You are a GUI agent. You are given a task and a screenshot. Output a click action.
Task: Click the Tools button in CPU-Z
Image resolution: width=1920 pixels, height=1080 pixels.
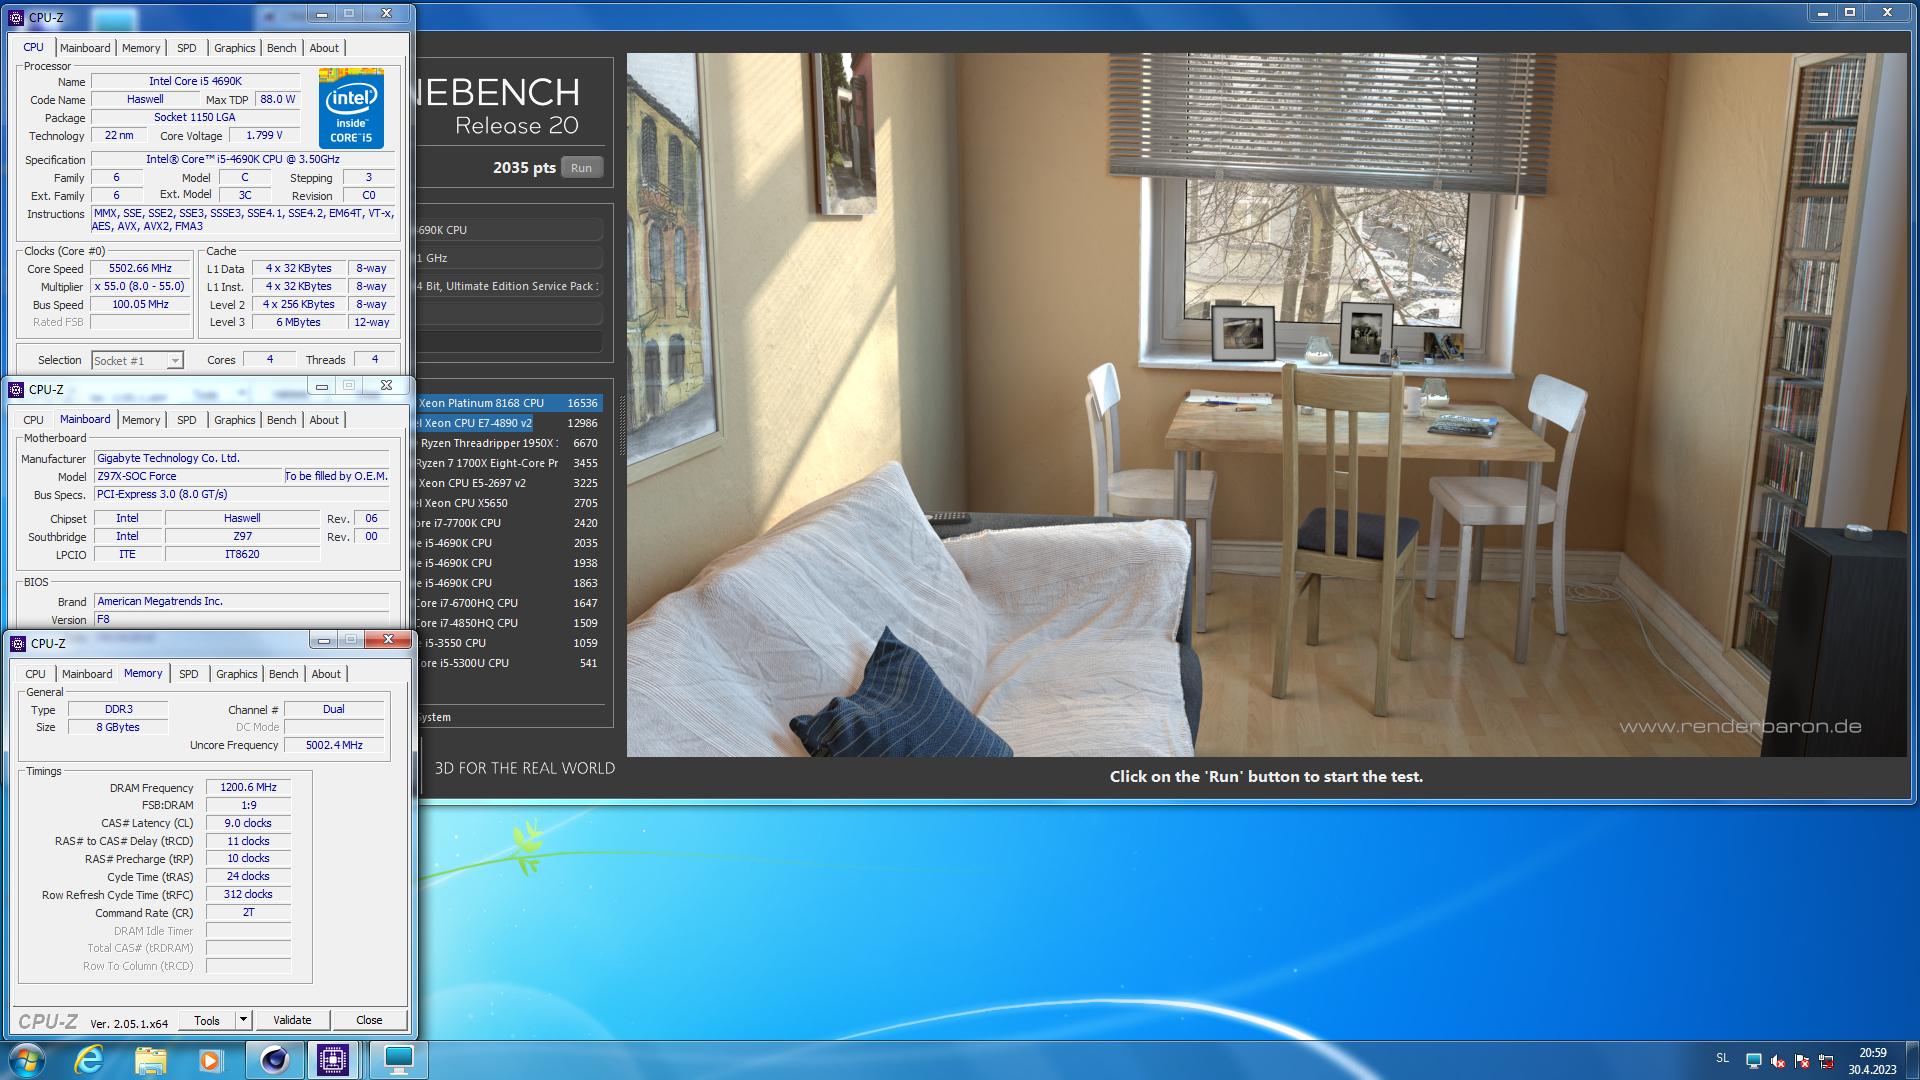point(207,1020)
